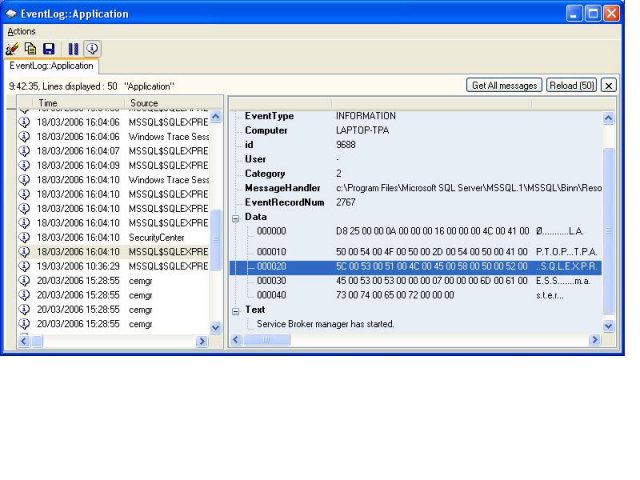
Task: Click the save floppy disk icon
Action: pos(49,49)
